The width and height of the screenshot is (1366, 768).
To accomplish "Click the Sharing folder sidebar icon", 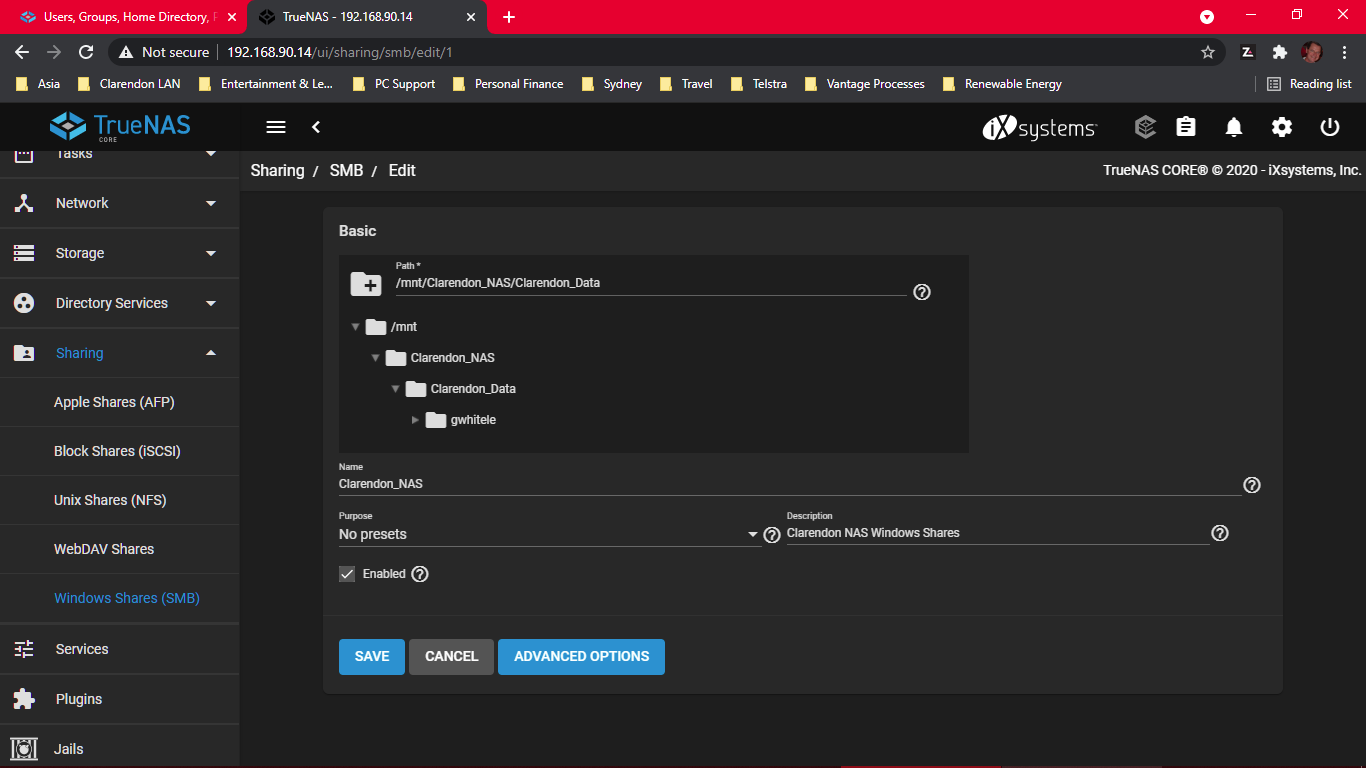I will tap(24, 353).
